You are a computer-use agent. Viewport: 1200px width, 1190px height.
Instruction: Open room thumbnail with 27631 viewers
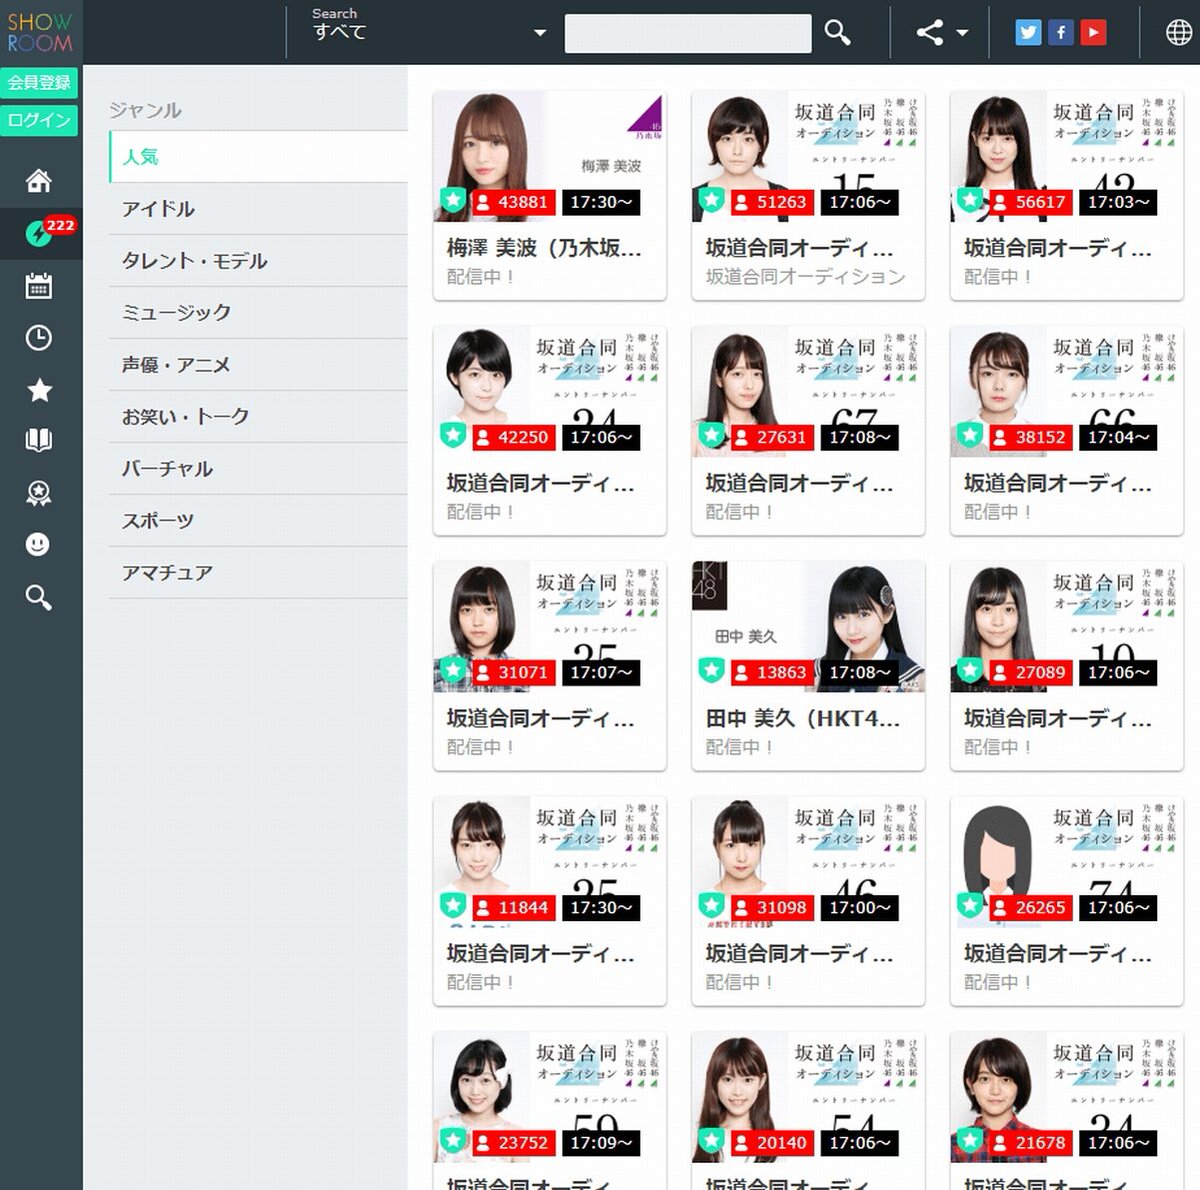(x=808, y=391)
